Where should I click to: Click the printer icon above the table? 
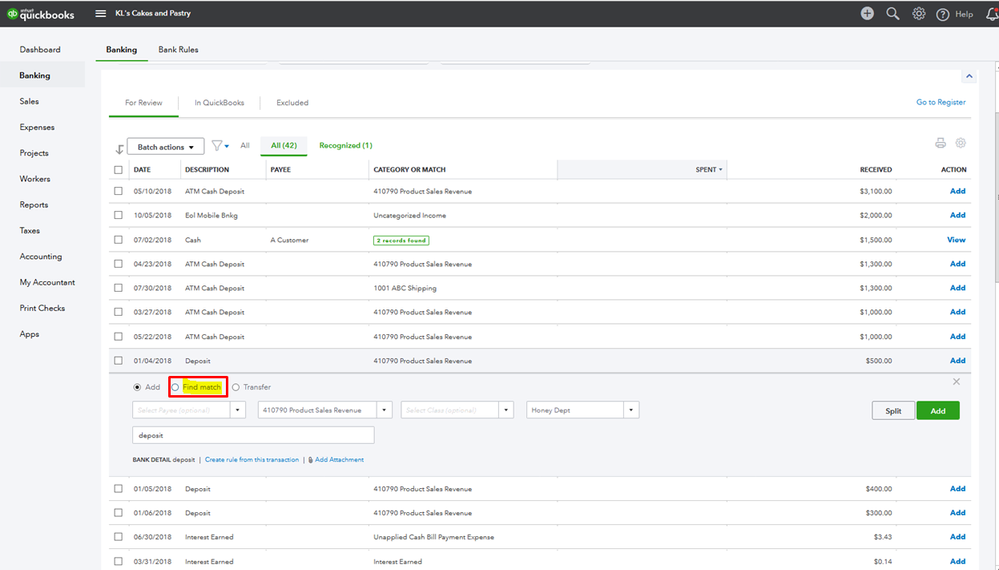pos(940,144)
